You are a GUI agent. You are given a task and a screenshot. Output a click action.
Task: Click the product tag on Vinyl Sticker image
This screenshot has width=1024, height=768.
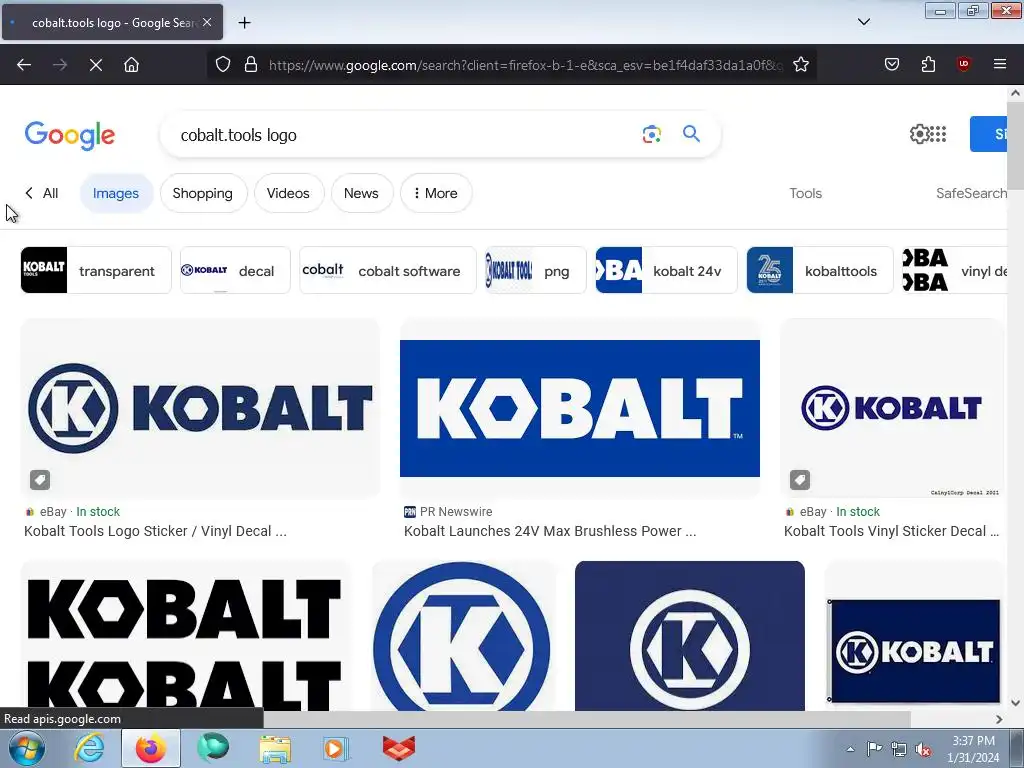click(799, 480)
